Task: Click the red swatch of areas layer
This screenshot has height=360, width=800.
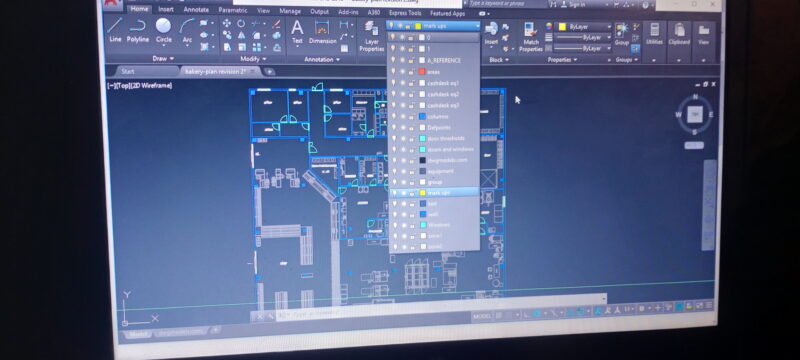Action: pyautogui.click(x=422, y=71)
